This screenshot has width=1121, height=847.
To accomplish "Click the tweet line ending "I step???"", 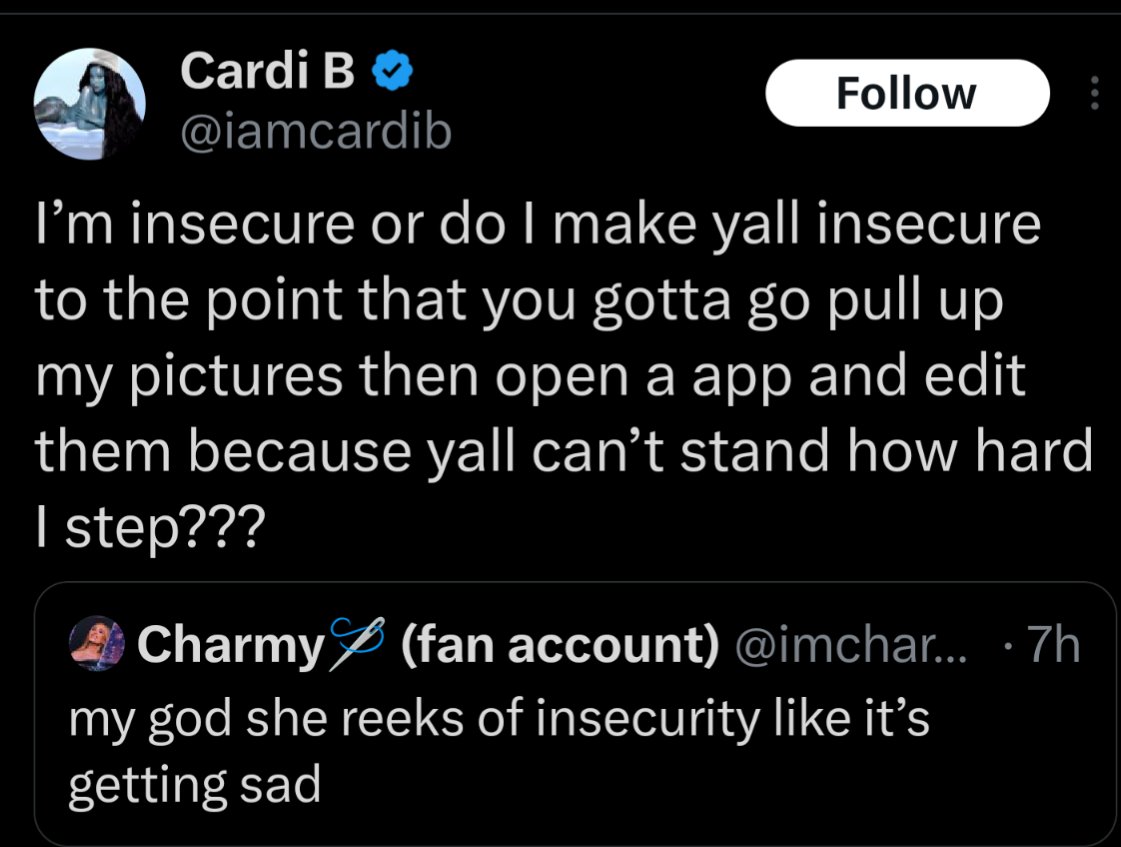I will [150, 527].
